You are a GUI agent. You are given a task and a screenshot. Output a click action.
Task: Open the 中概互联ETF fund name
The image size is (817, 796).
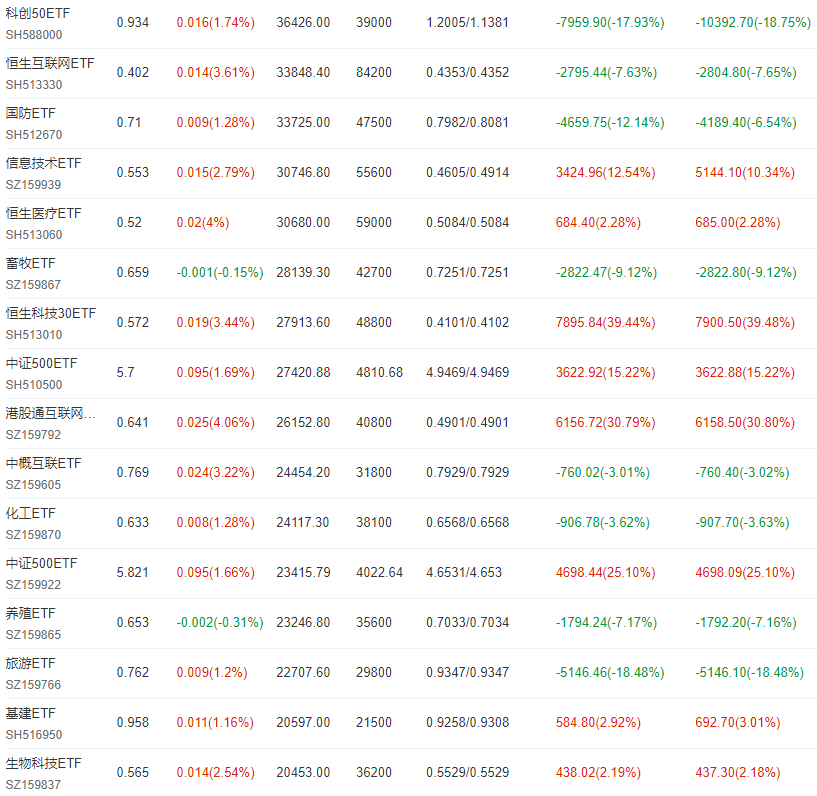pos(43,463)
